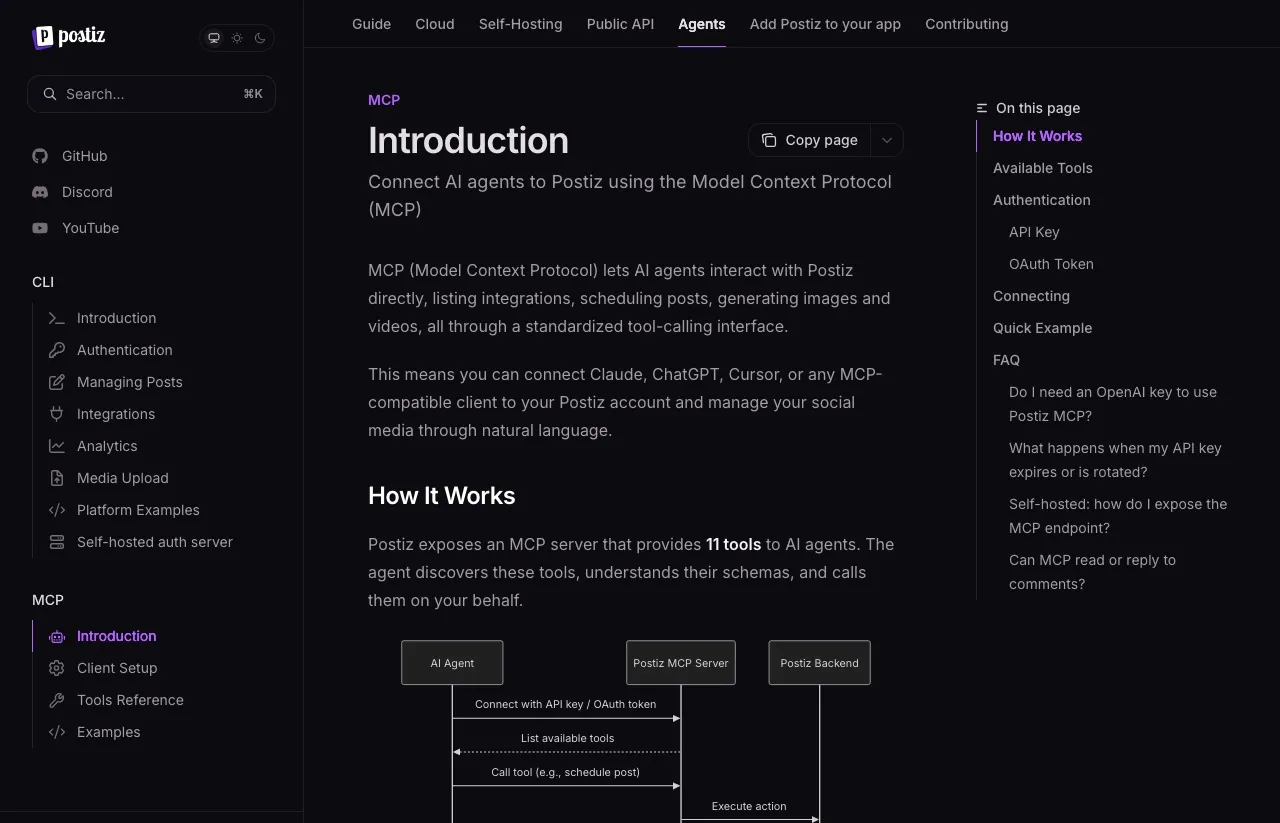Jump to How It Works section
The image size is (1280, 823).
click(x=1037, y=136)
